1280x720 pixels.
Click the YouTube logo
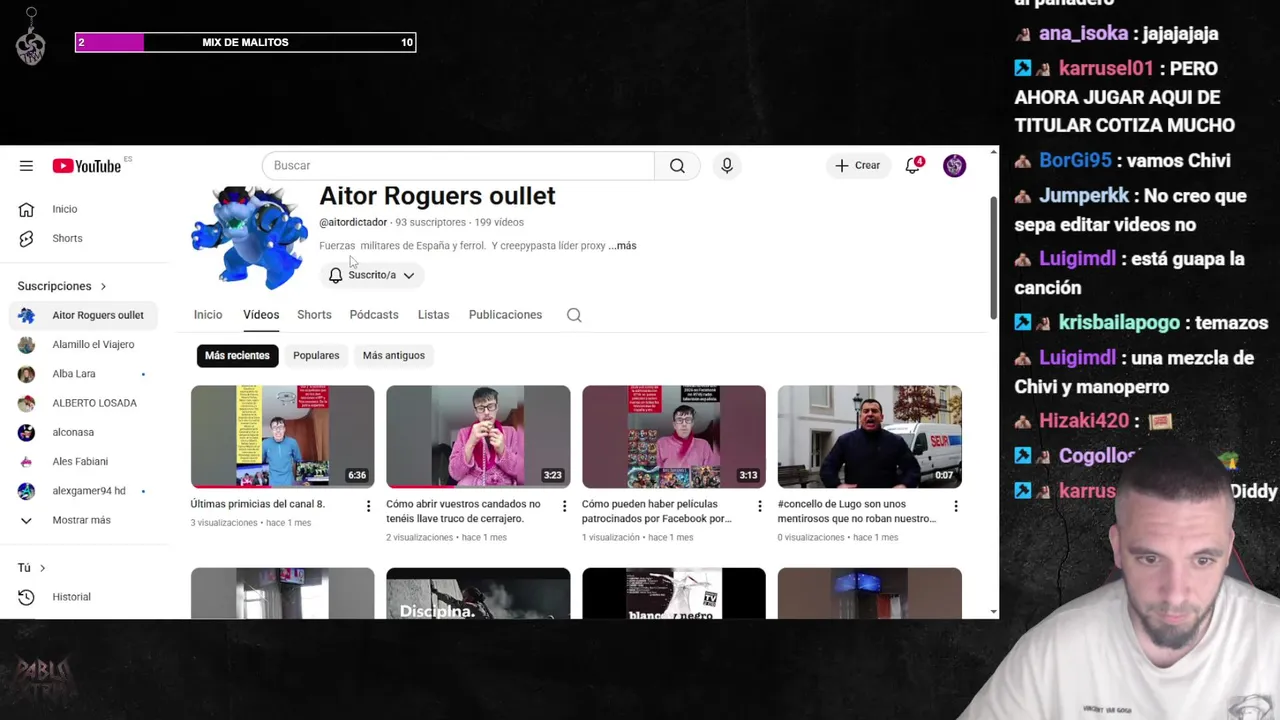(x=87, y=166)
